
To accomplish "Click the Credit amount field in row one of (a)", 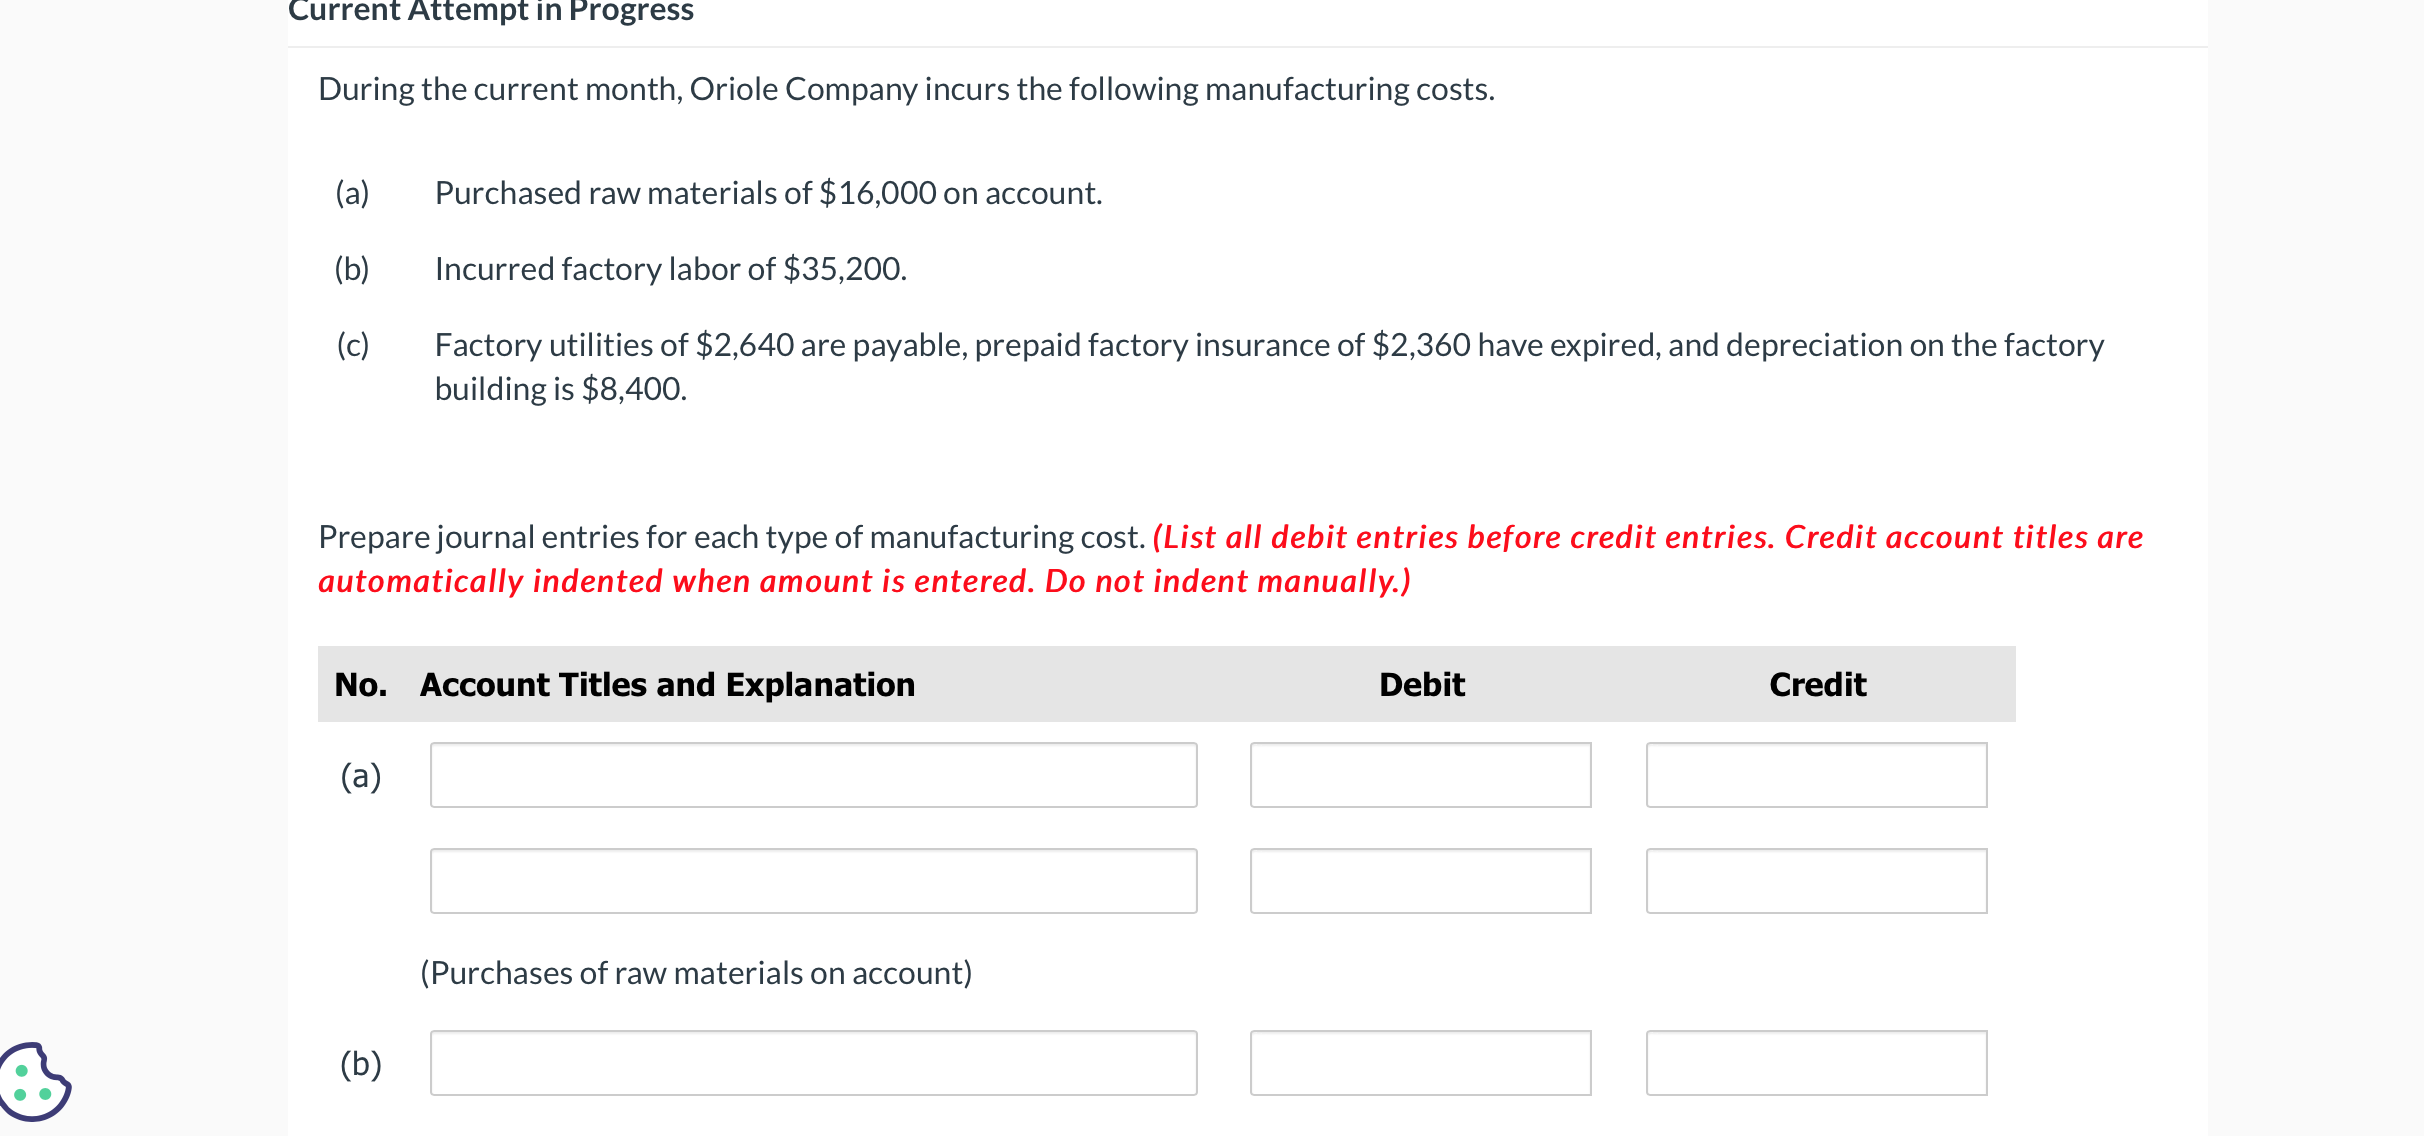I will (x=1816, y=775).
